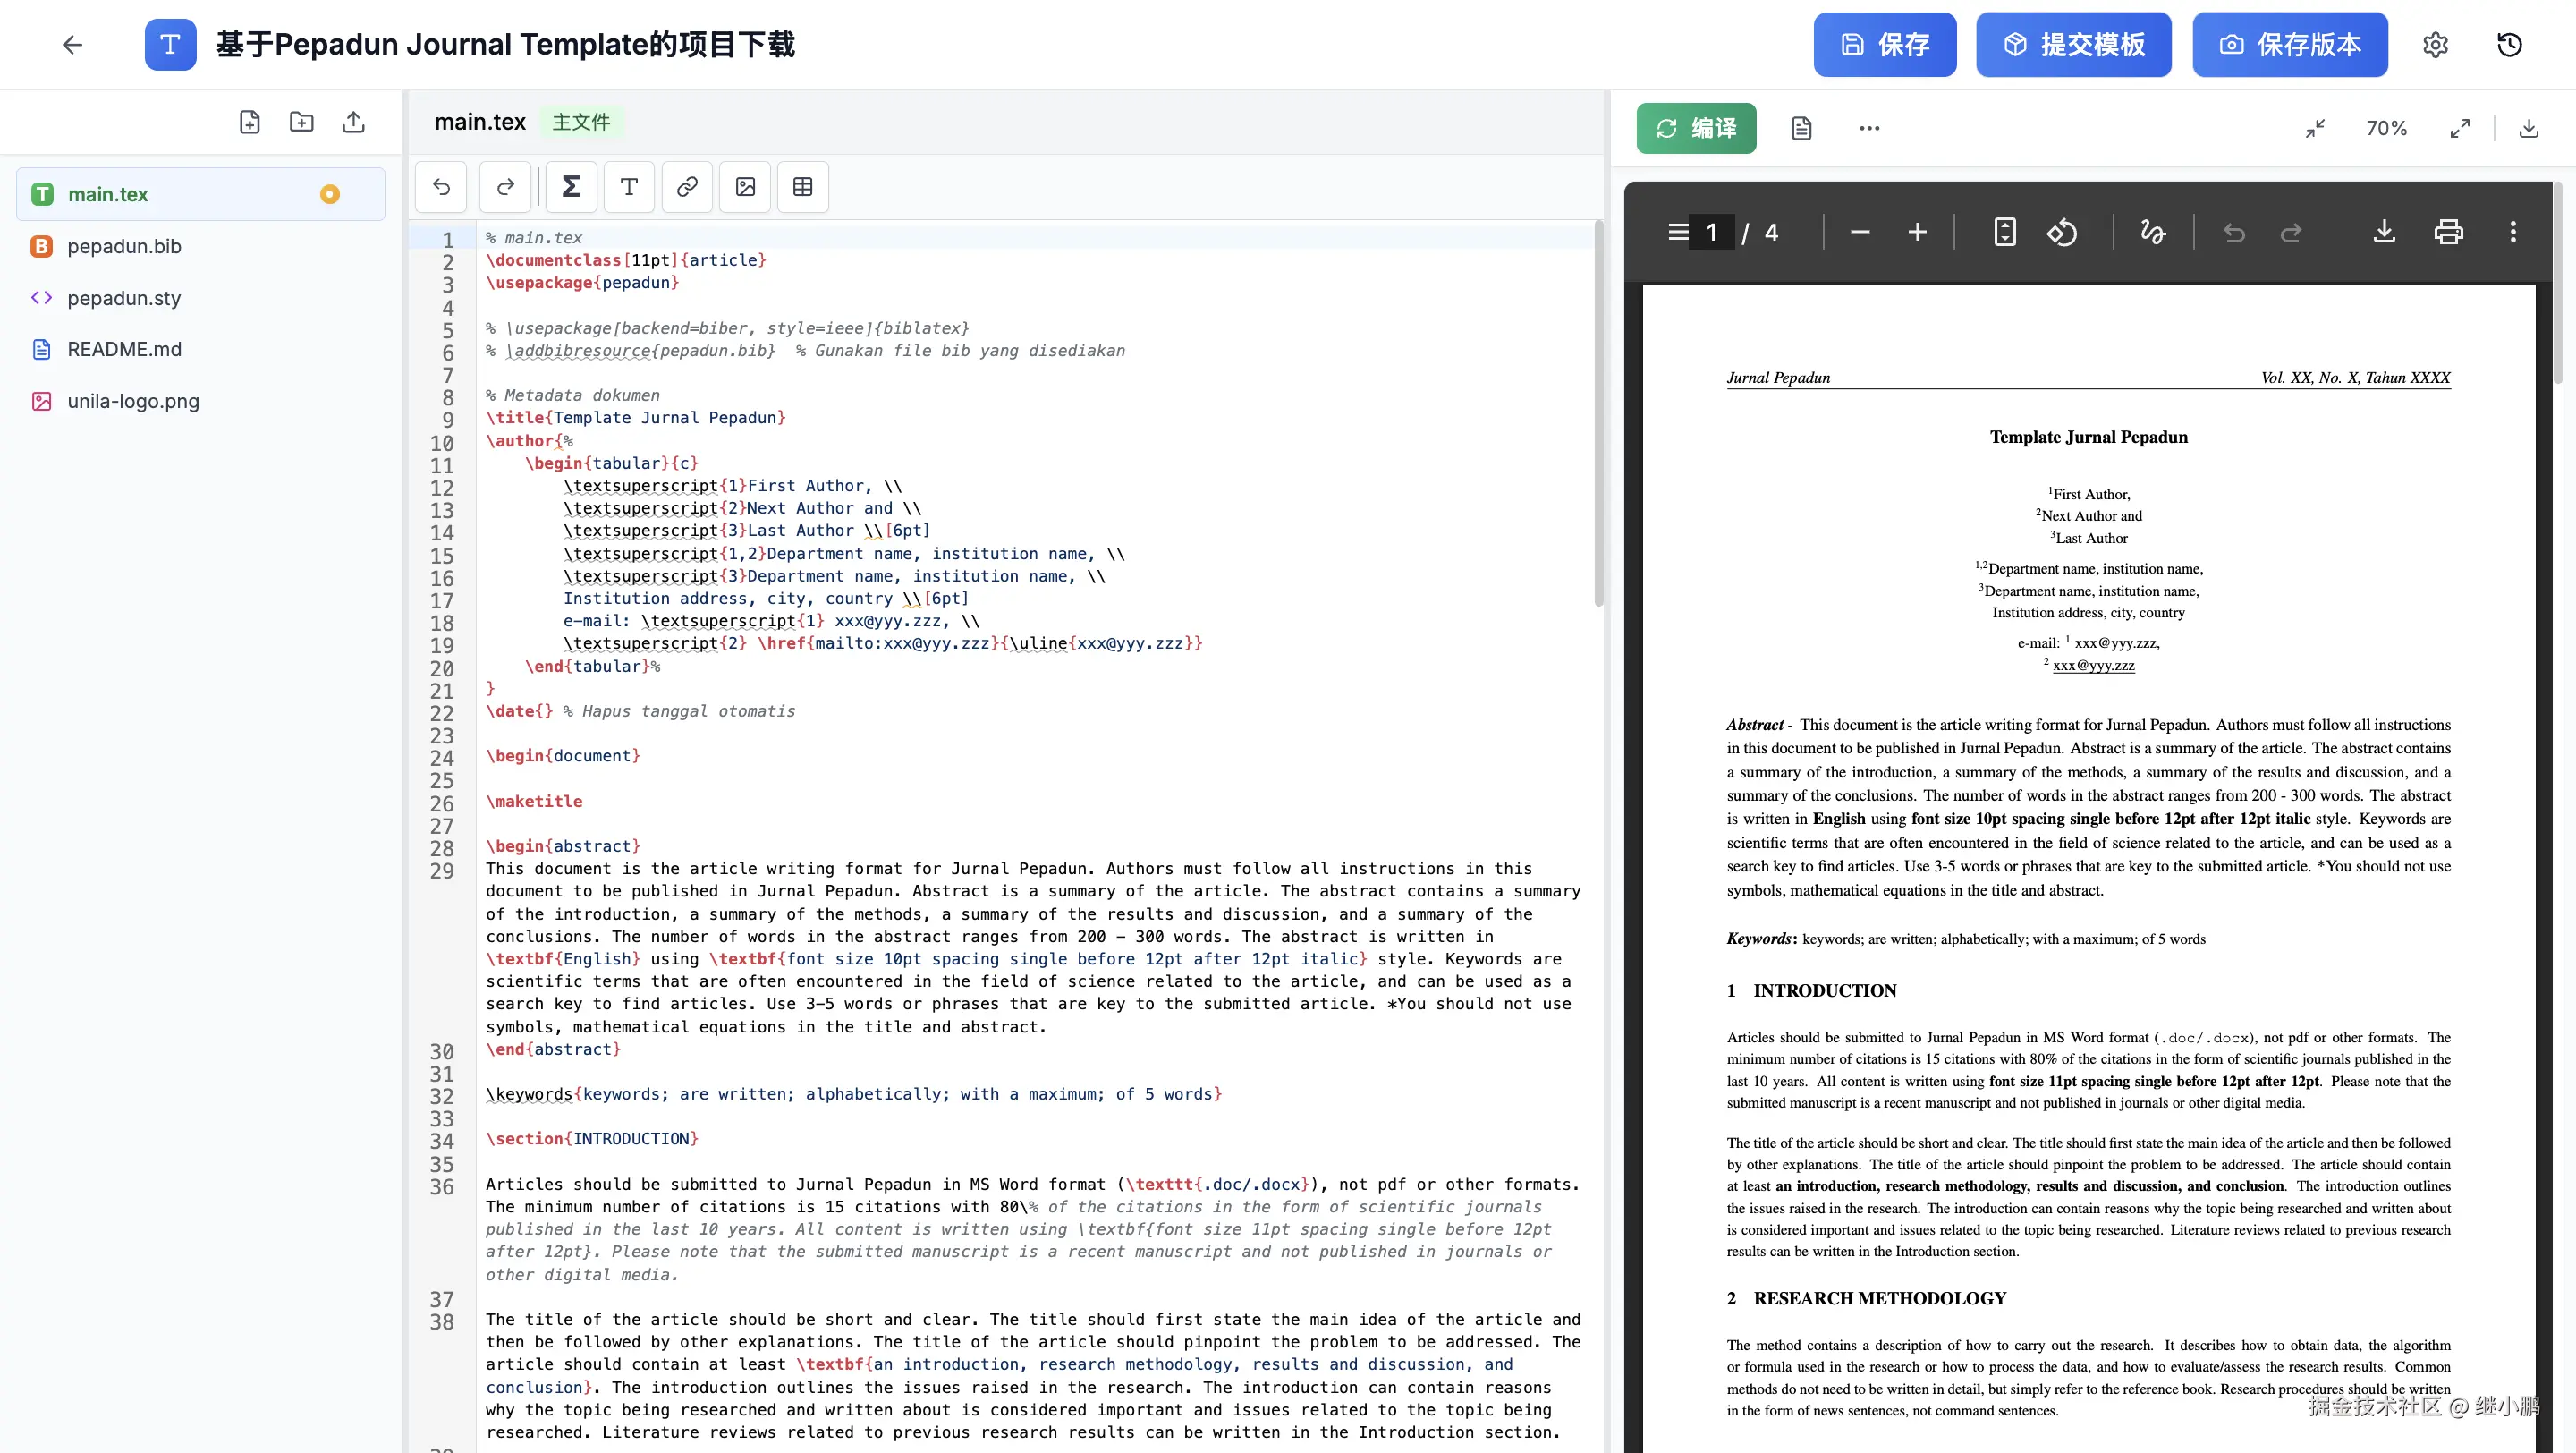Open the 70% zoom level selector

coord(2387,128)
